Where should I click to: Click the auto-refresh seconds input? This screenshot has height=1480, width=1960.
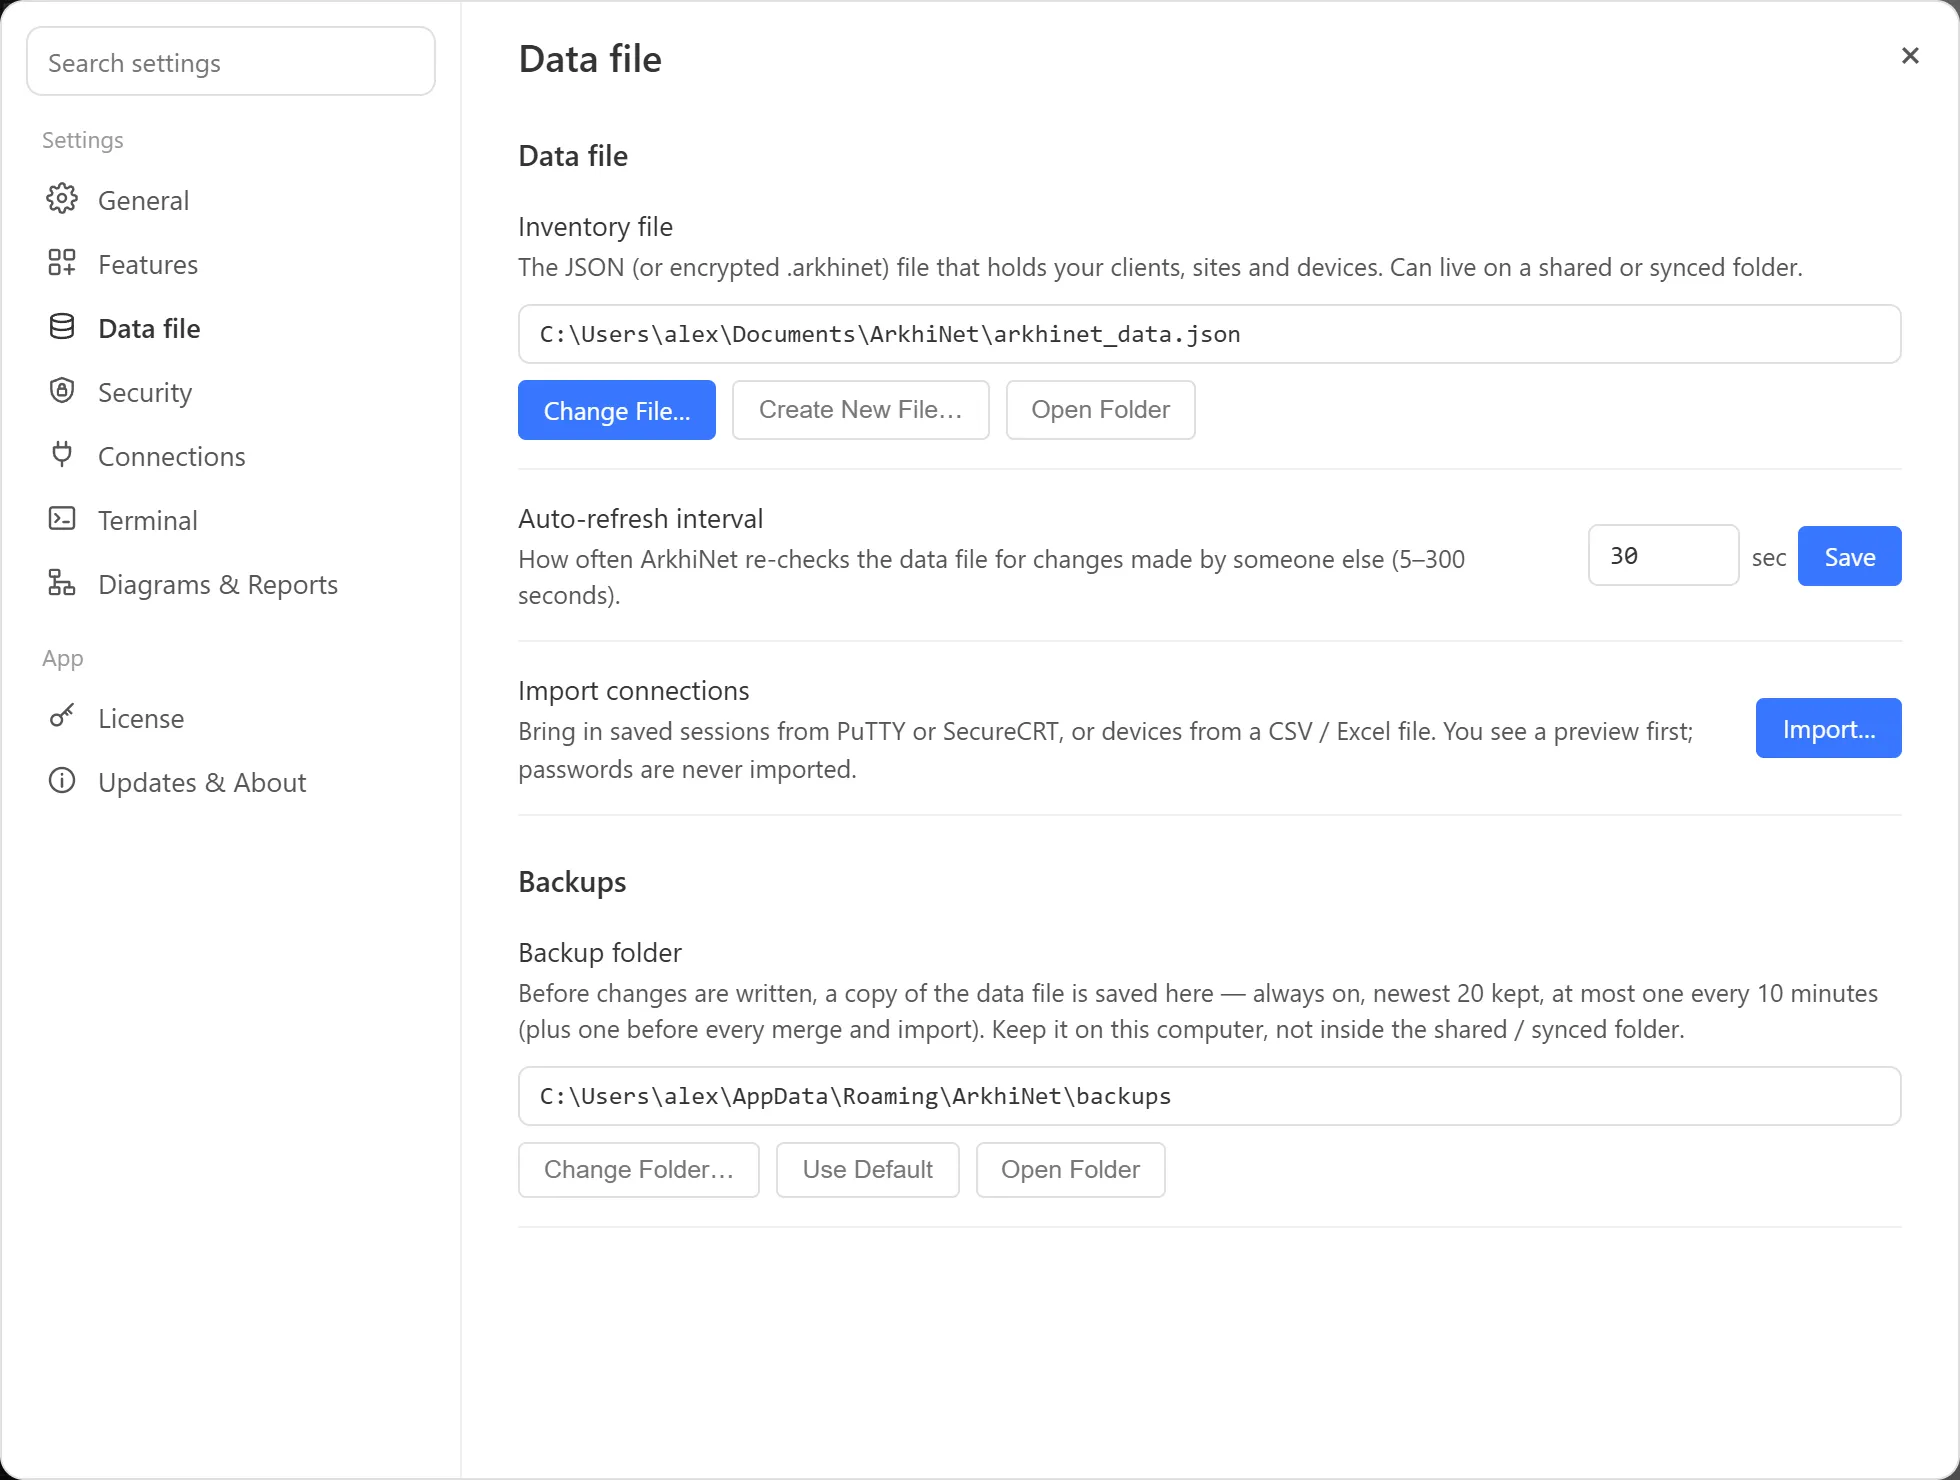tap(1664, 555)
